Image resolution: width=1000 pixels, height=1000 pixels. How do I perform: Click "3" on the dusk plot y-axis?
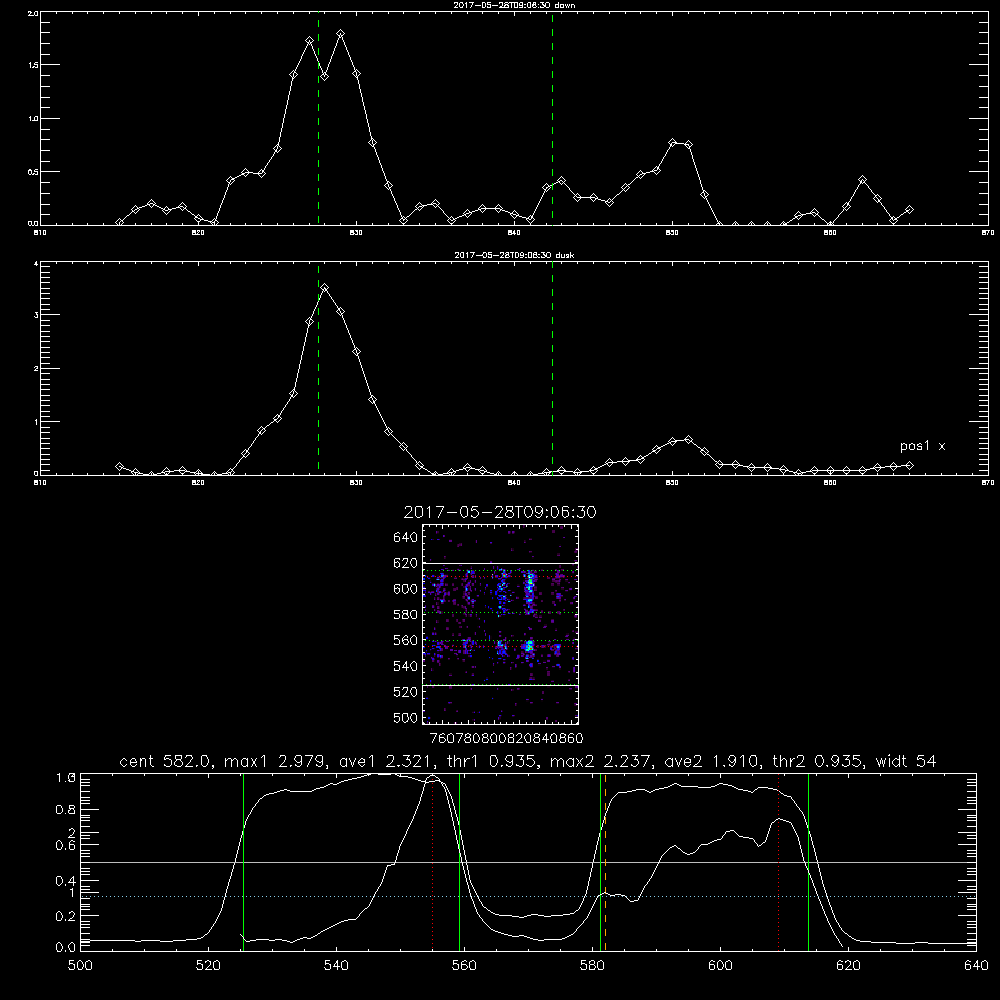(34, 315)
